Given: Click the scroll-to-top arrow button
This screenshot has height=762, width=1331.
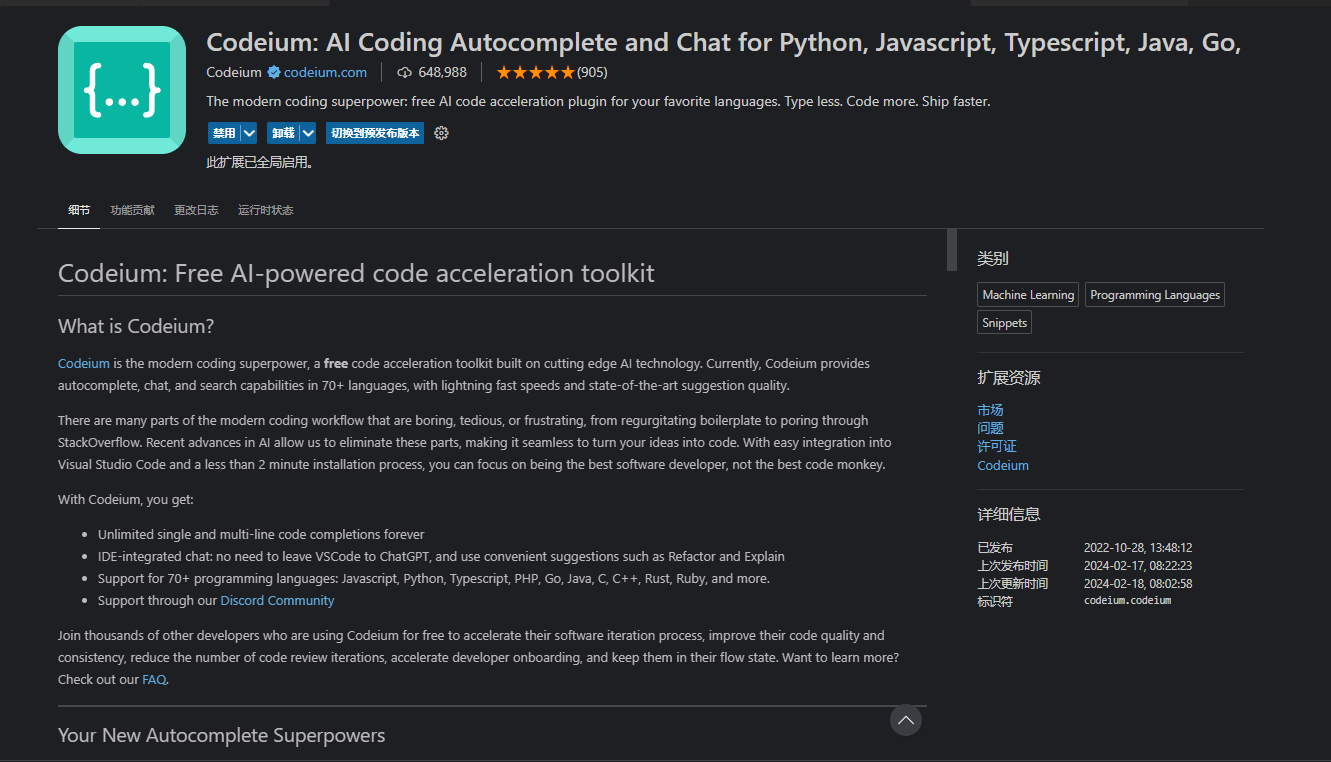Looking at the screenshot, I should tap(905, 720).
